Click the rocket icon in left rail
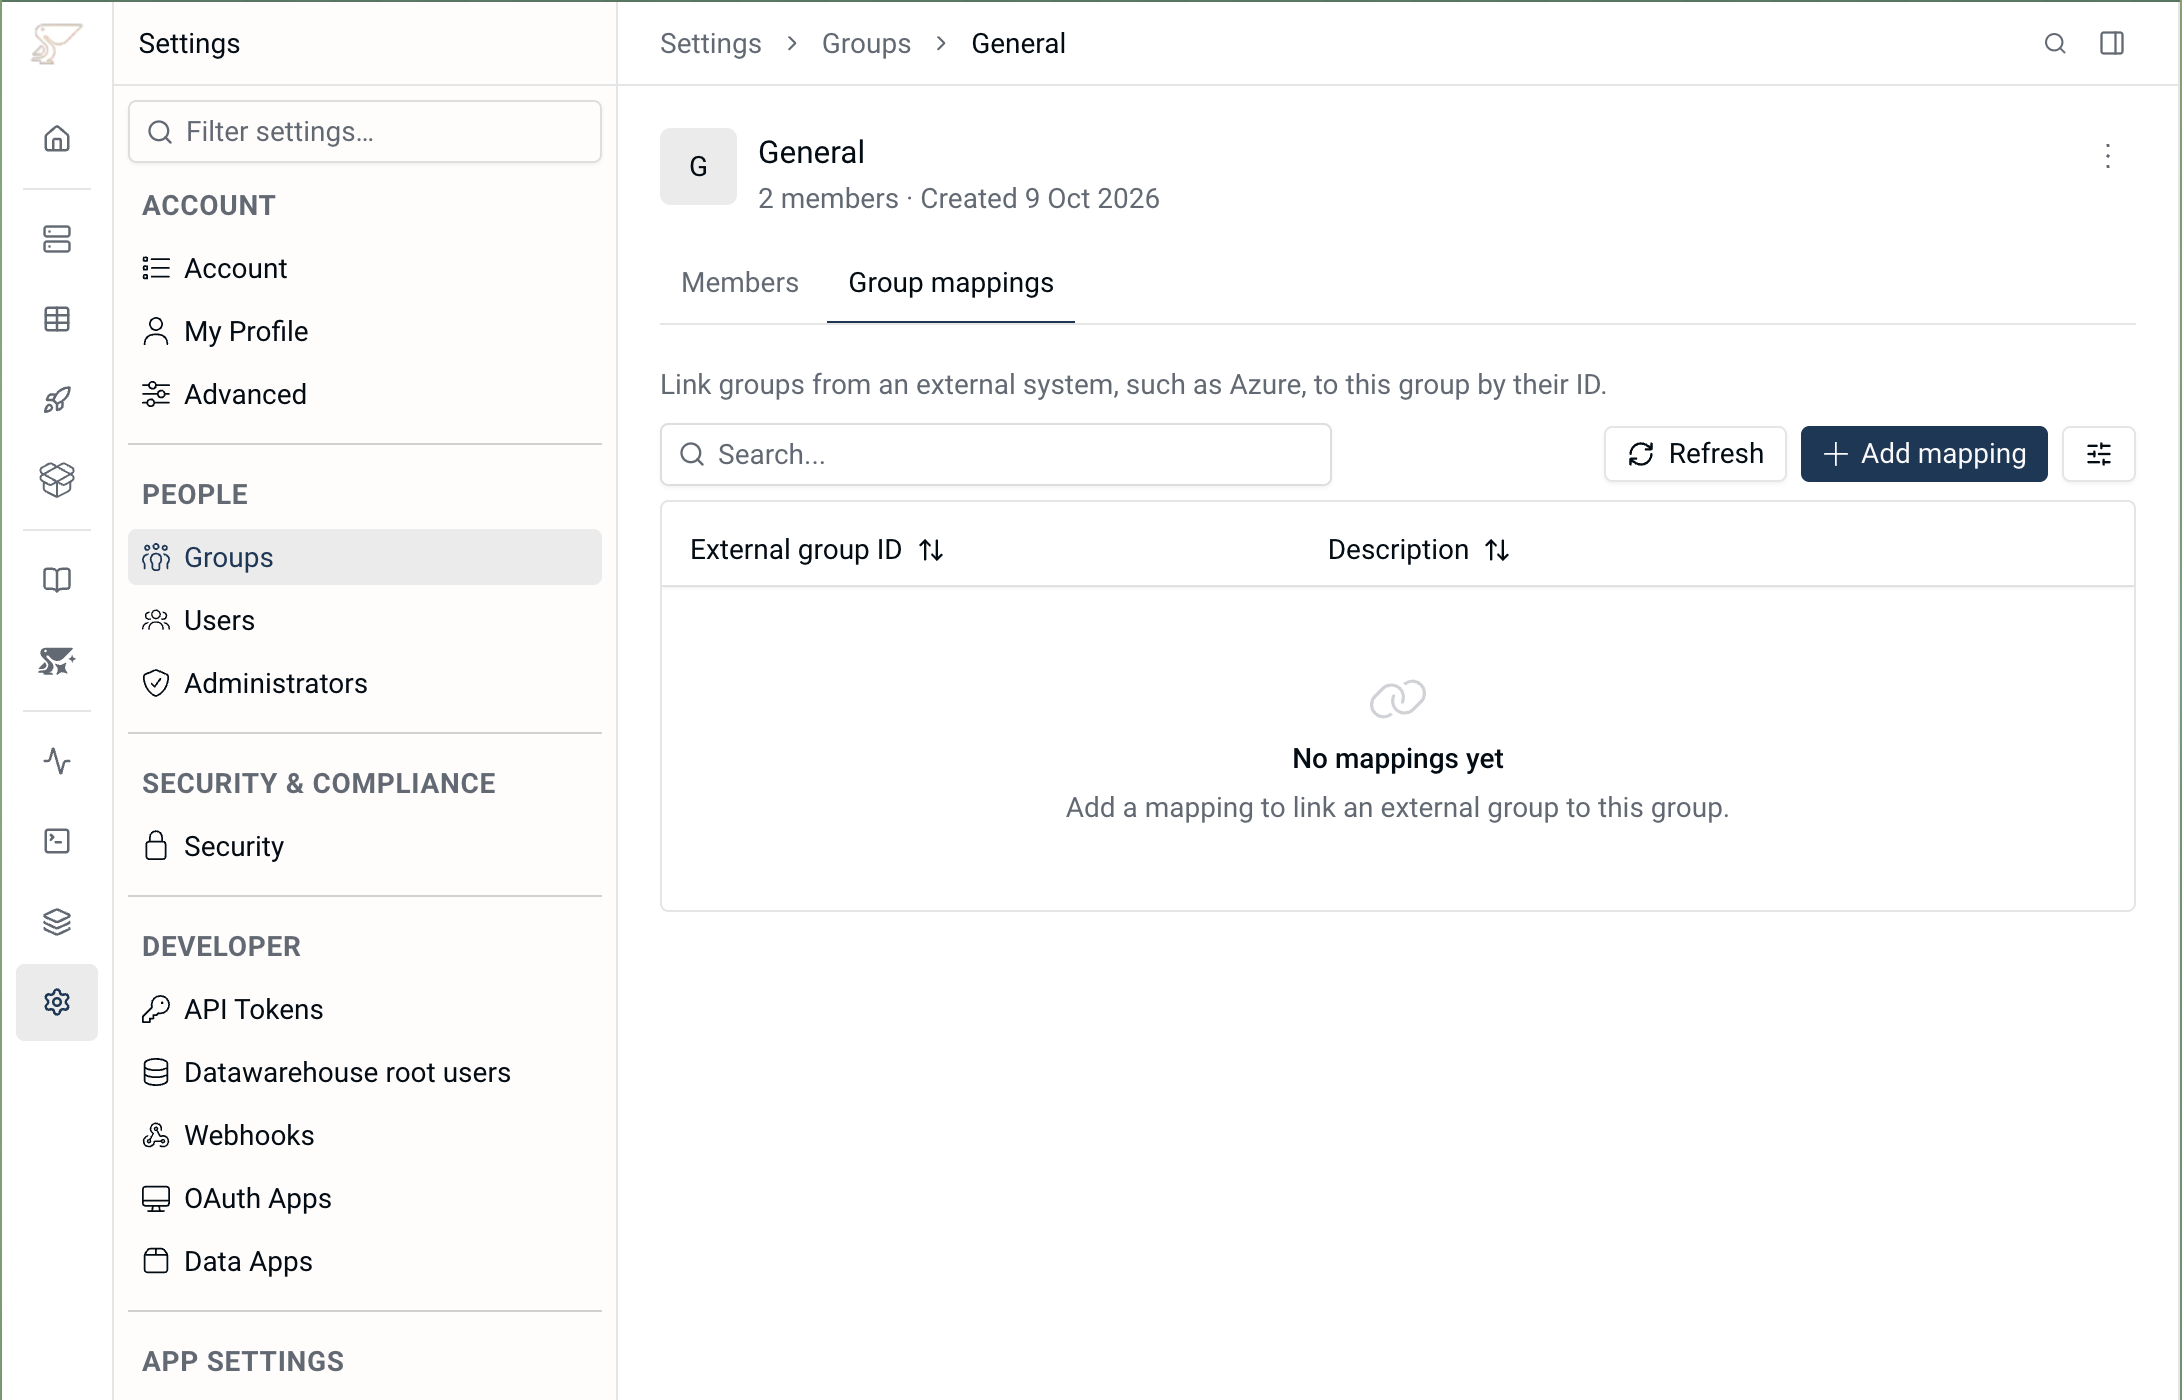2182x1400 pixels. (x=57, y=400)
